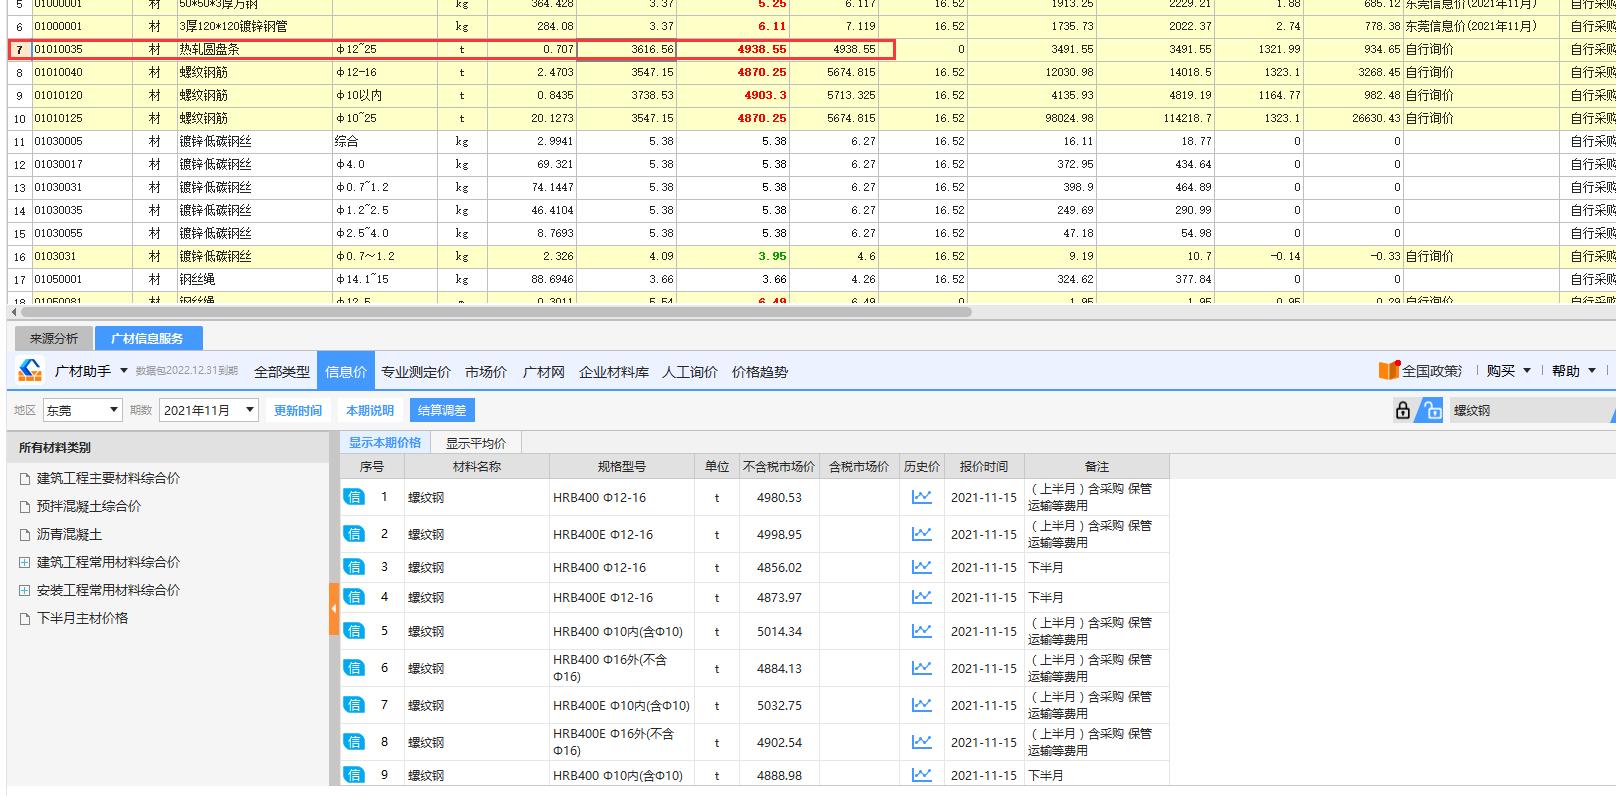Viewport: 1616px width, 796px height.
Task: Click the 信 badge icon in row 6
Action: (x=354, y=668)
